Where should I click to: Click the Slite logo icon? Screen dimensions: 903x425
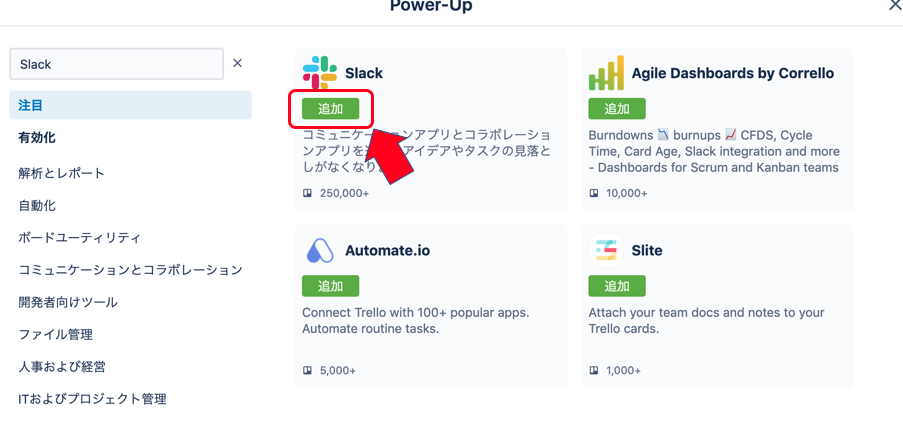(x=606, y=250)
